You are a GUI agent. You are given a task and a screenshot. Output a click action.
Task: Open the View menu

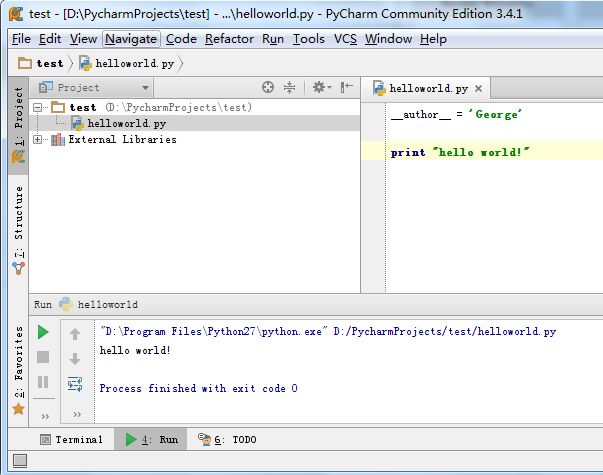pyautogui.click(x=83, y=39)
